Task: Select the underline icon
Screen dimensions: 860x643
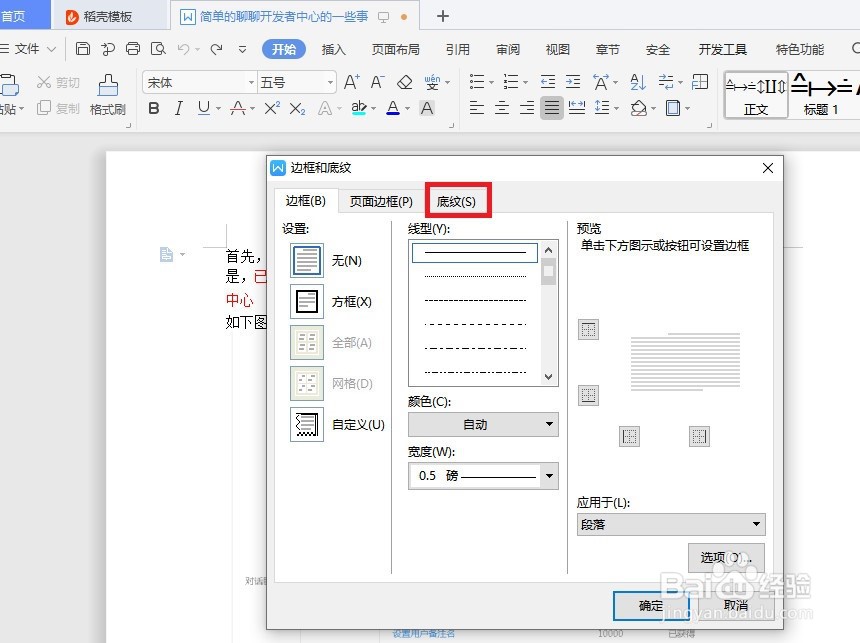Action: 202,108
